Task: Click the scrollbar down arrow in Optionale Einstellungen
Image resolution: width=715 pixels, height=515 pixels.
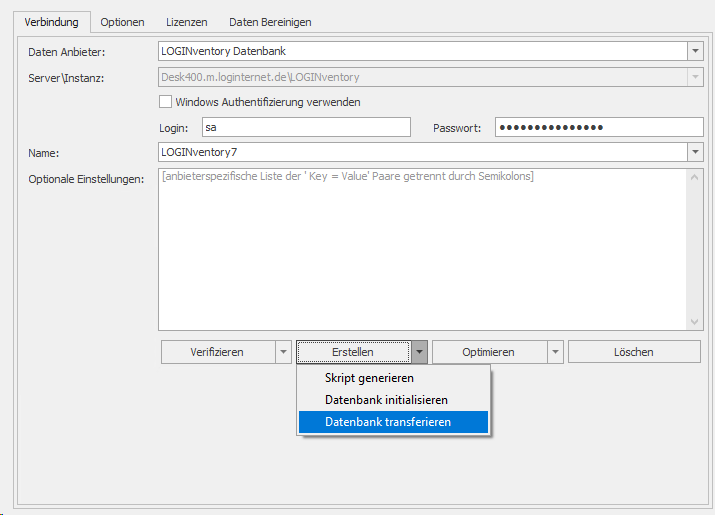Action: 694,322
